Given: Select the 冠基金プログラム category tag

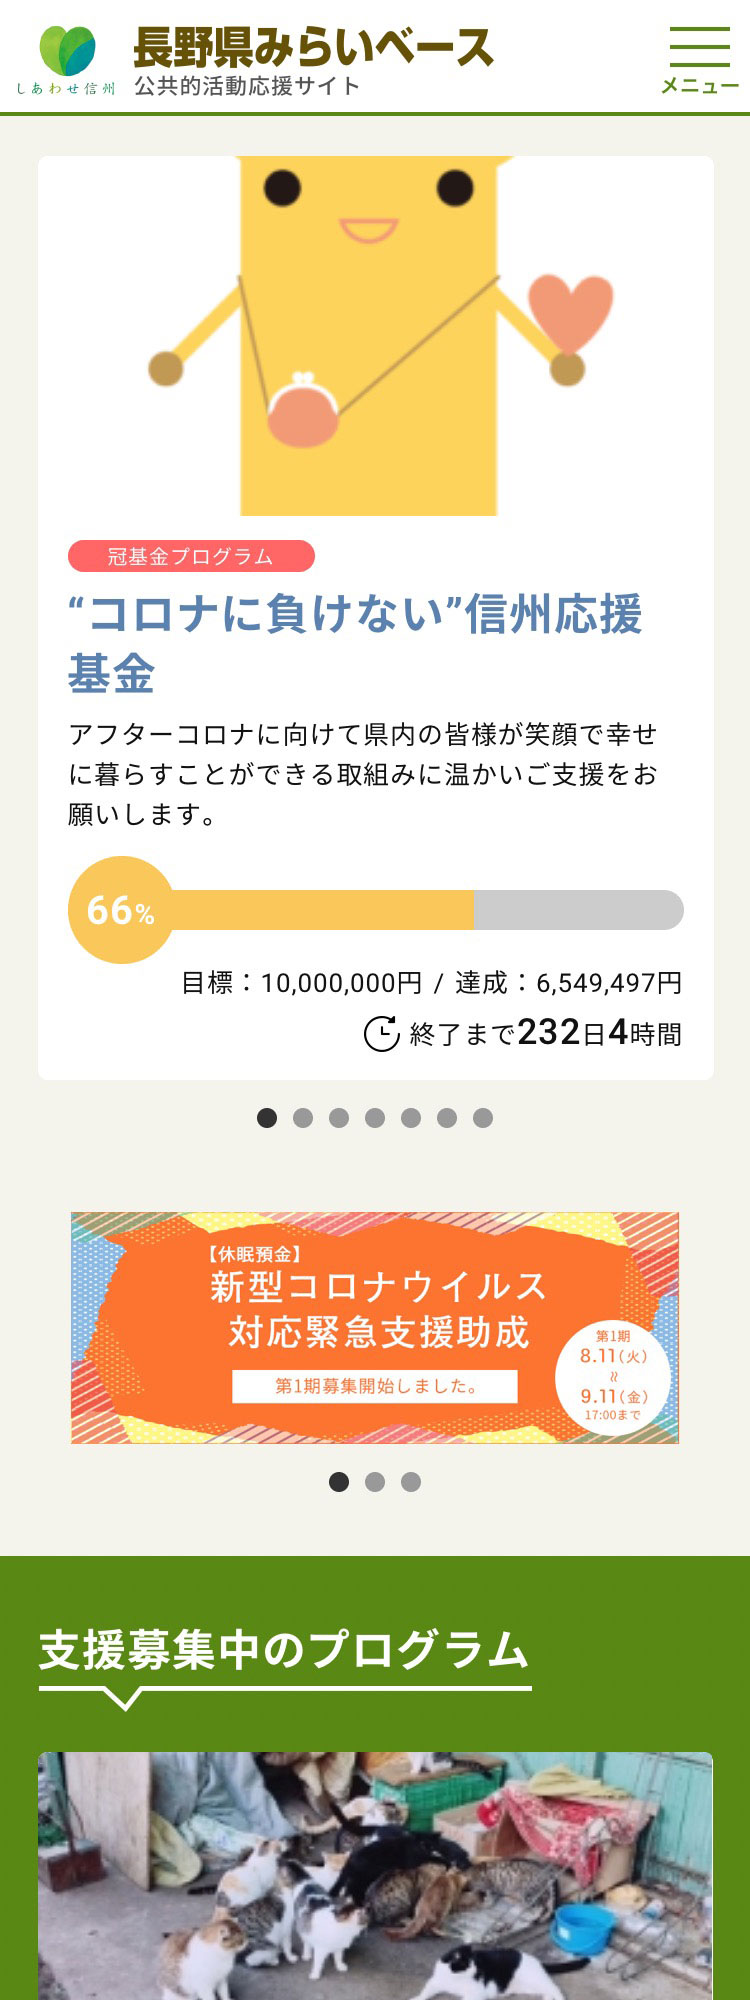Looking at the screenshot, I should tap(191, 556).
